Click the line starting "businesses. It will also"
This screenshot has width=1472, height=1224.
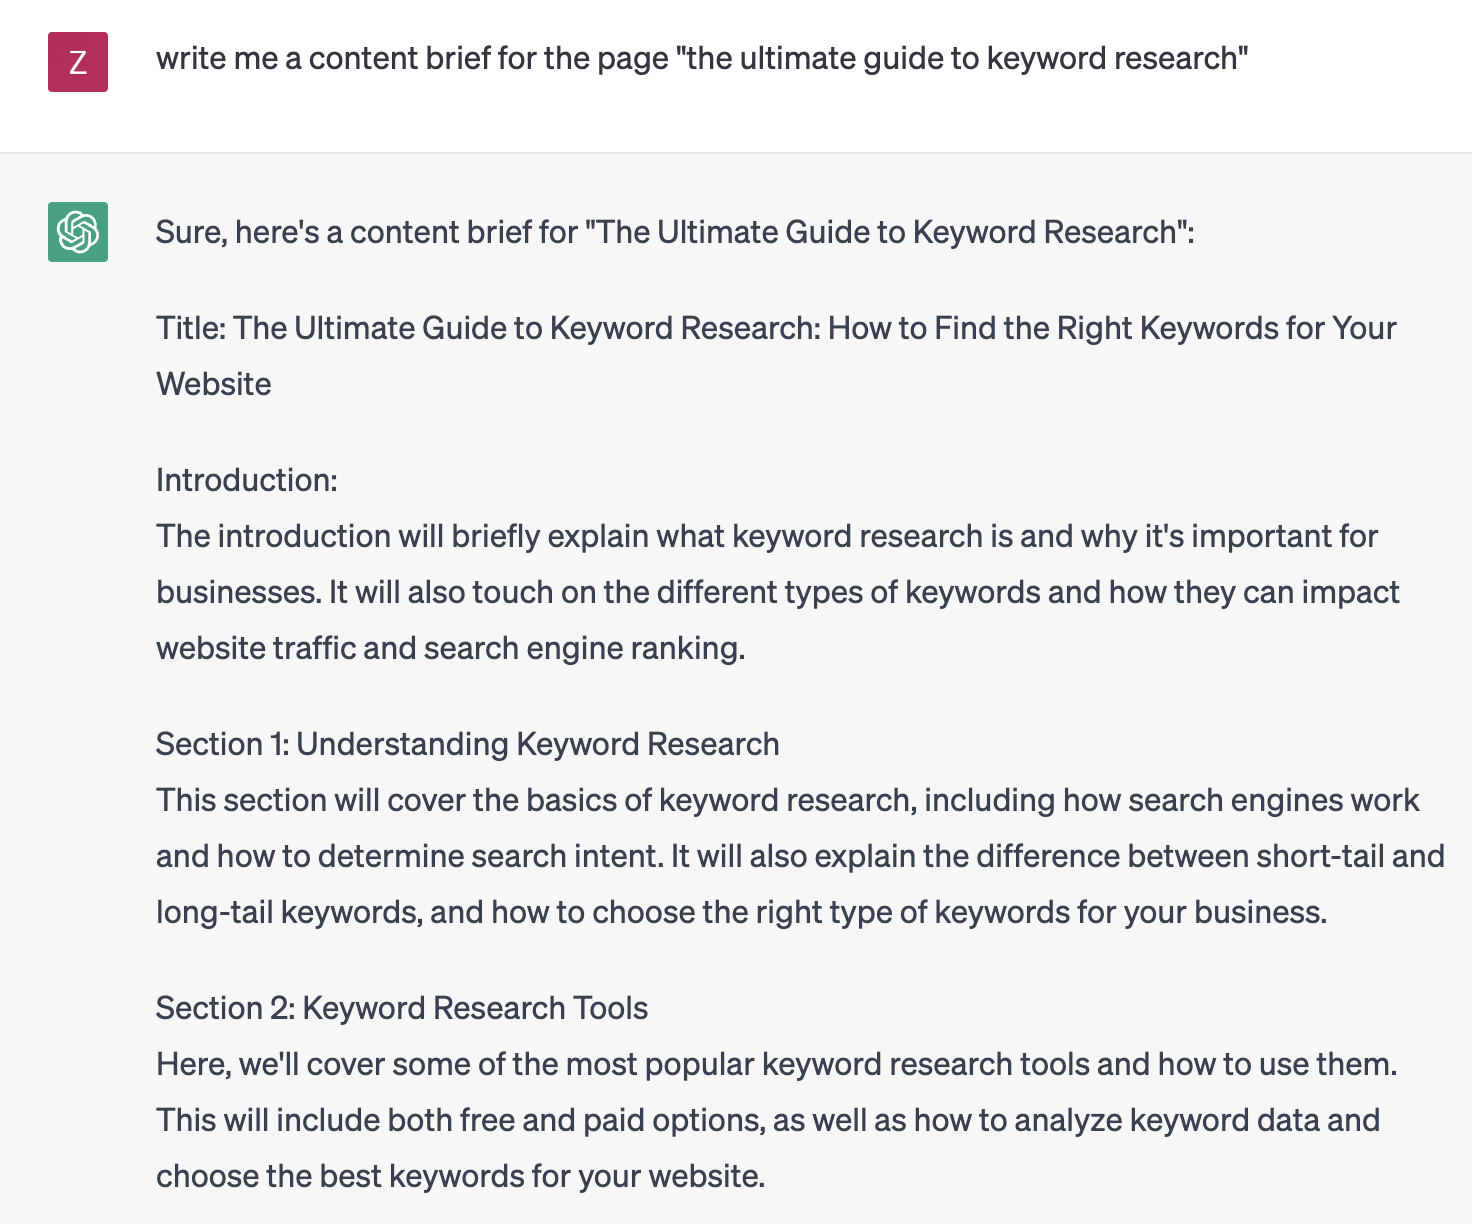[777, 592]
